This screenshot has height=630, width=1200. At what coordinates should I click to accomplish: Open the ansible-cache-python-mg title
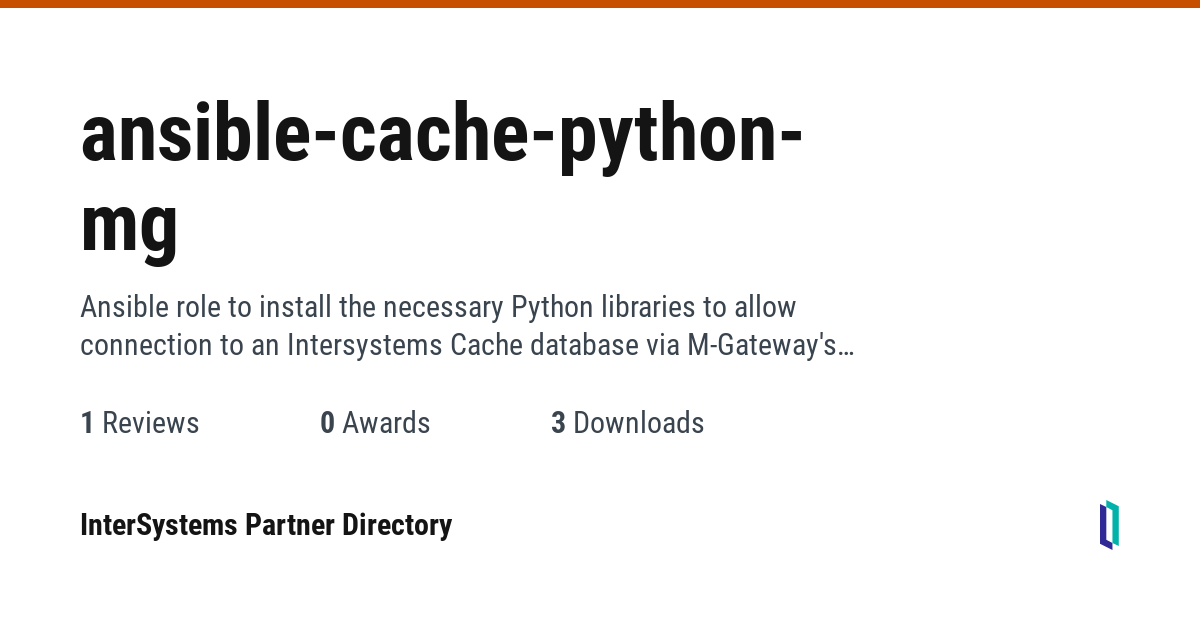pos(440,135)
